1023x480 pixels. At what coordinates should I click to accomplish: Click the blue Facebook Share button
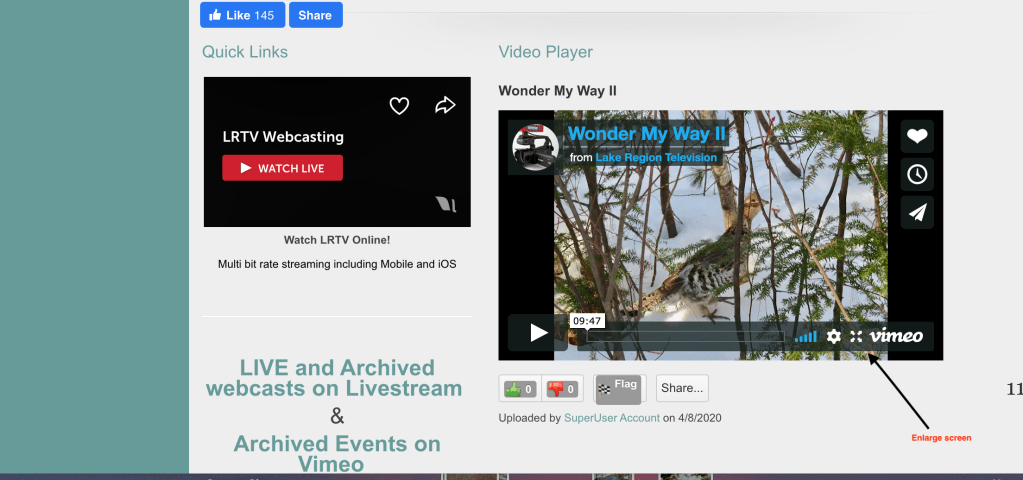(315, 15)
